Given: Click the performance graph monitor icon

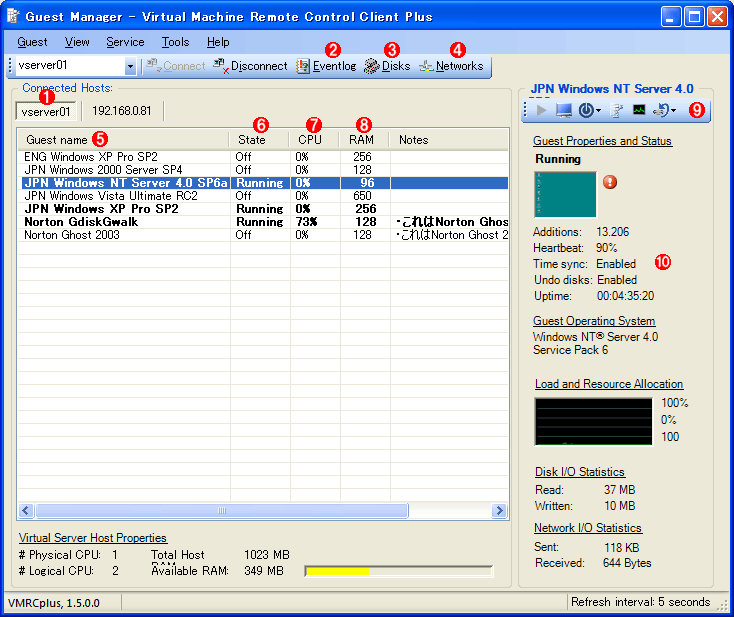Looking at the screenshot, I should tap(639, 110).
